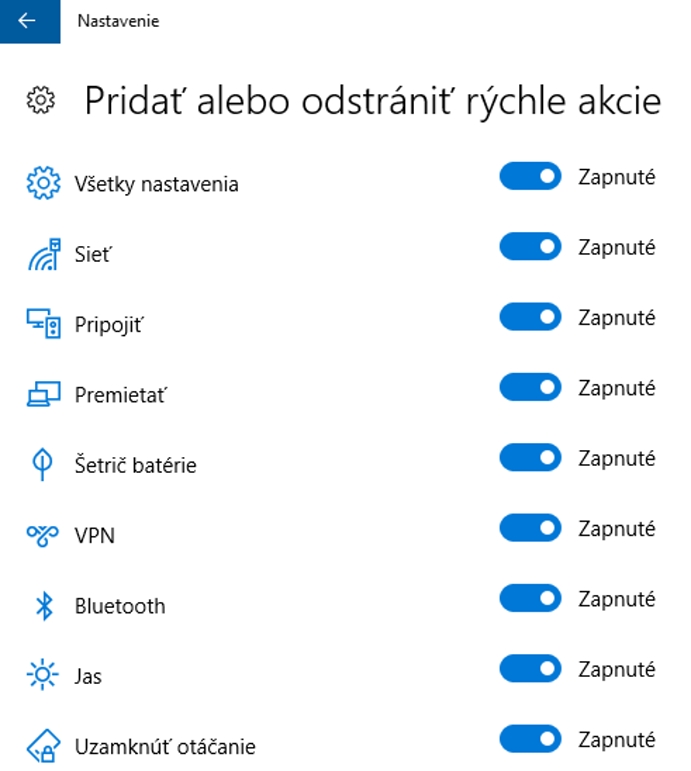Disable the Šetrič batérie switch

(530, 458)
